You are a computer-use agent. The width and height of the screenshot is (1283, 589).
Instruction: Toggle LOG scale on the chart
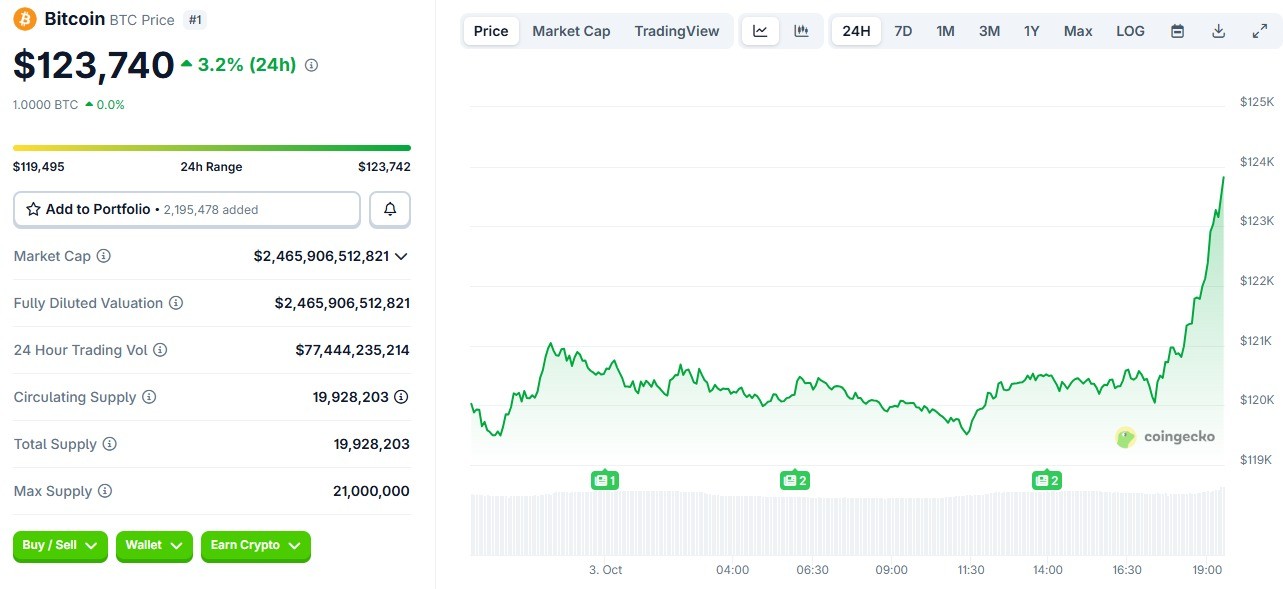click(x=1130, y=31)
